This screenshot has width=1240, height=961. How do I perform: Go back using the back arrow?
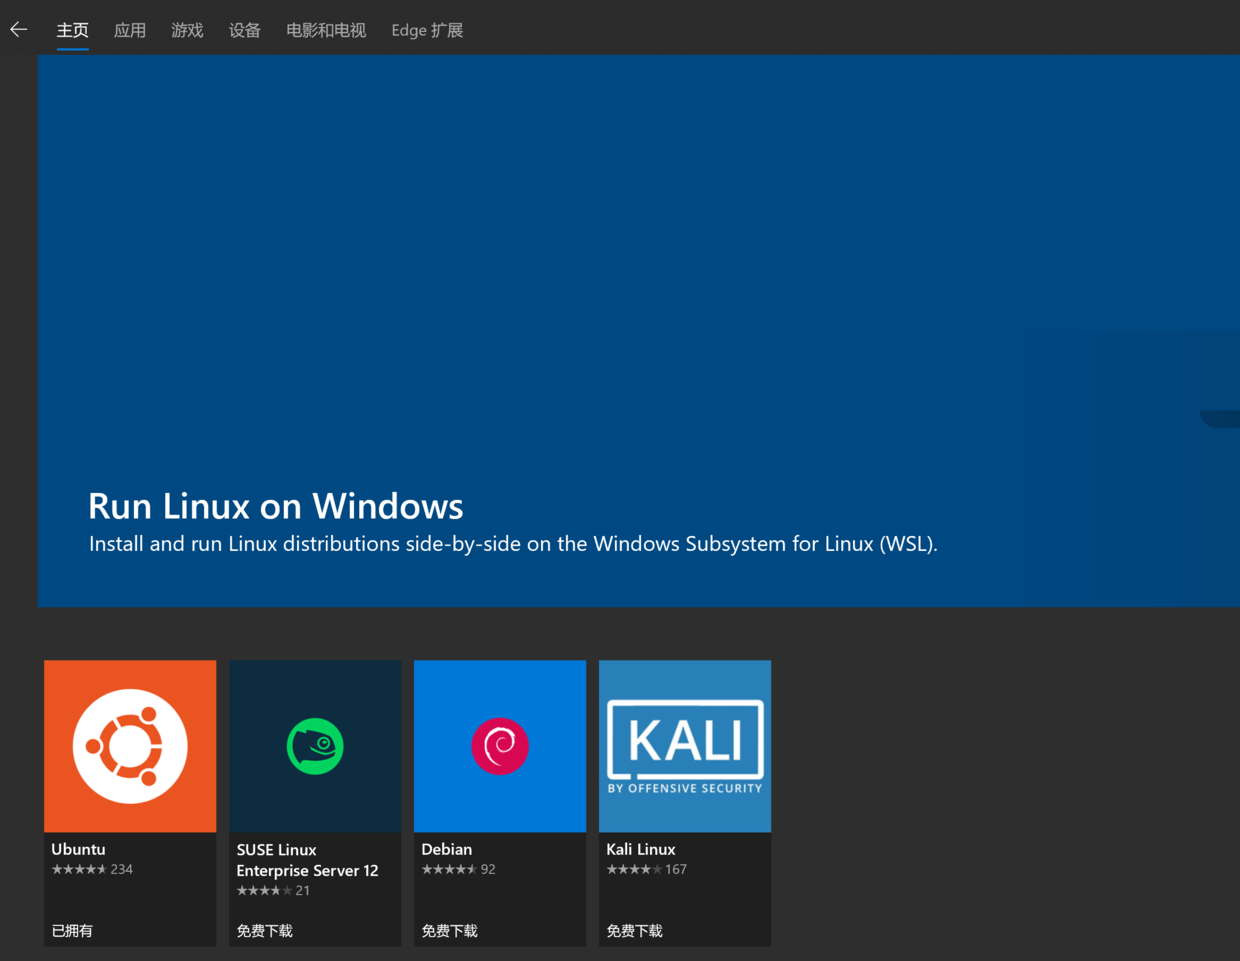click(19, 29)
